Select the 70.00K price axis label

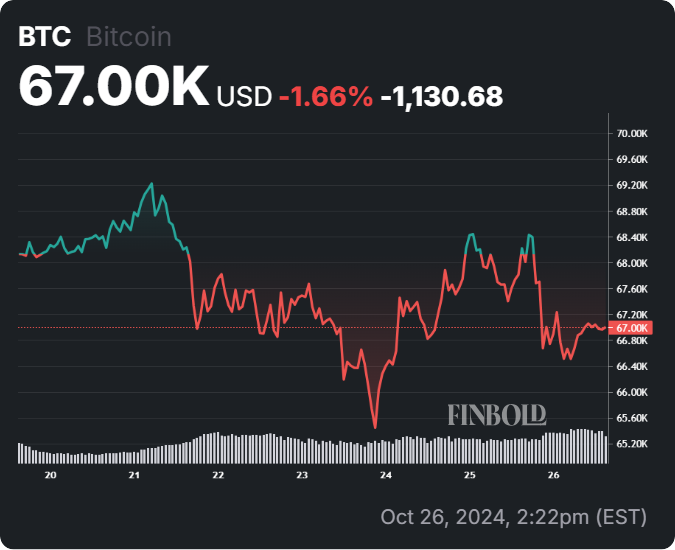click(634, 134)
